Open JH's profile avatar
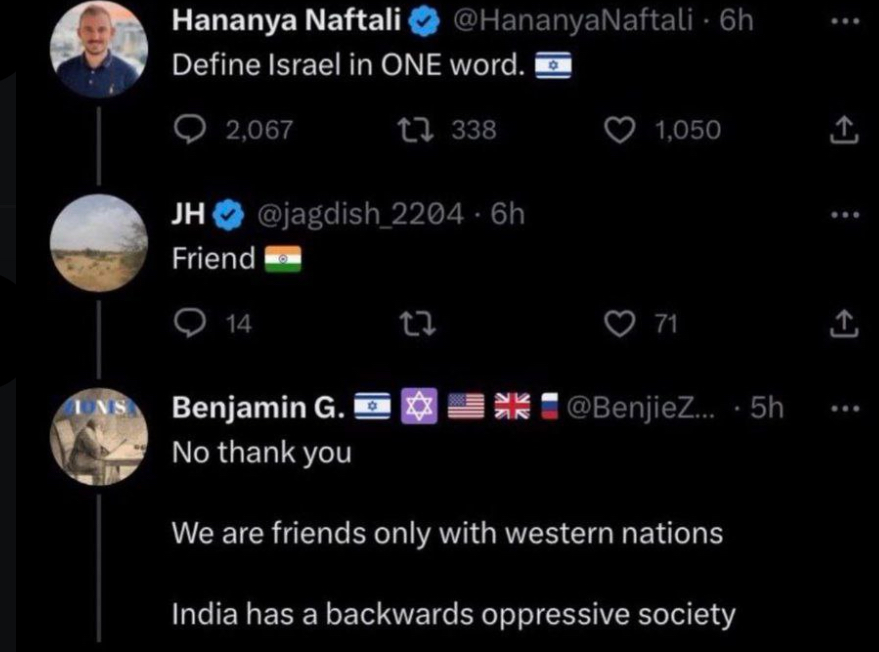Screen dimensions: 879x652 (99, 242)
